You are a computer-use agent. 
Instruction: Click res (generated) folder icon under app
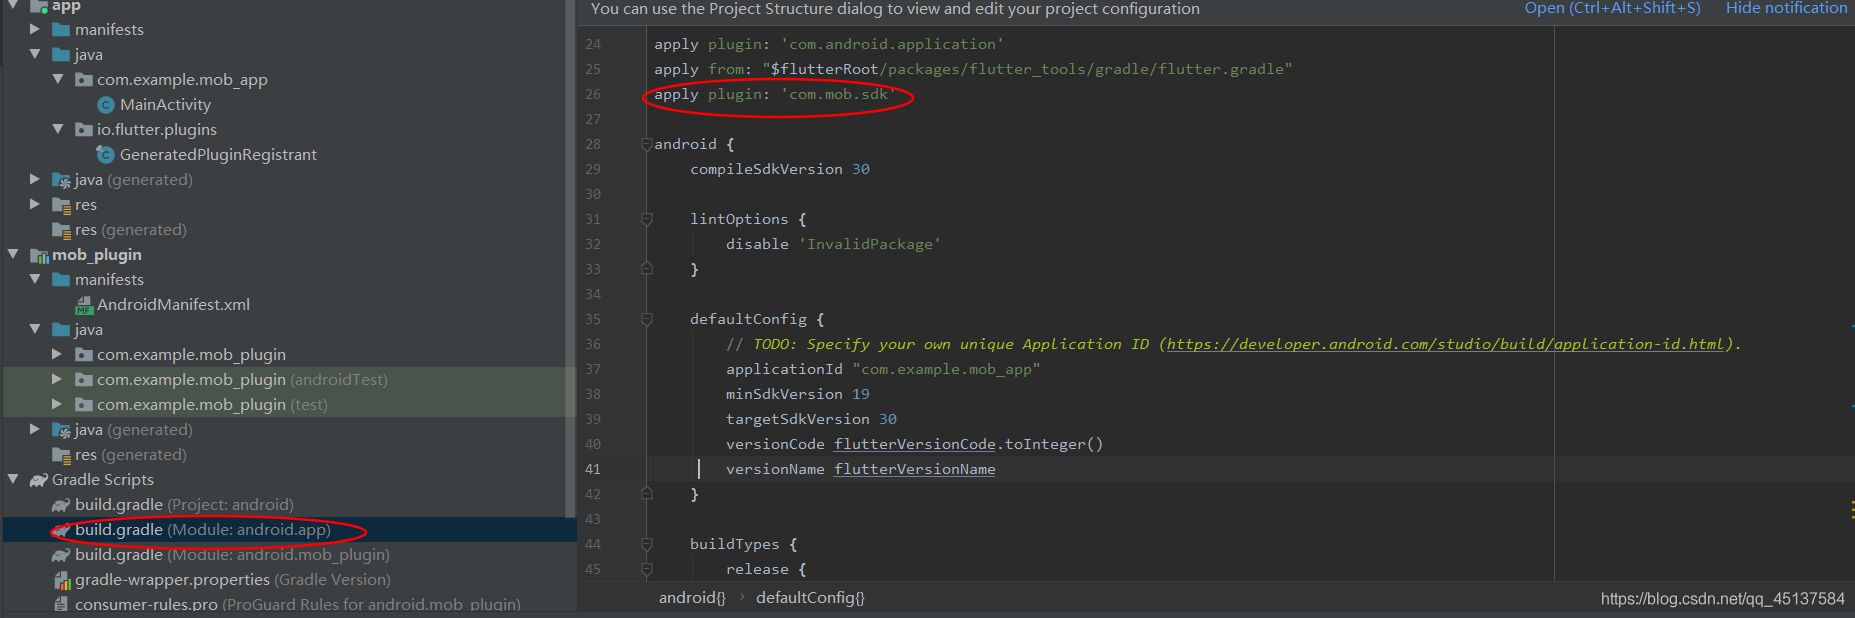click(61, 230)
